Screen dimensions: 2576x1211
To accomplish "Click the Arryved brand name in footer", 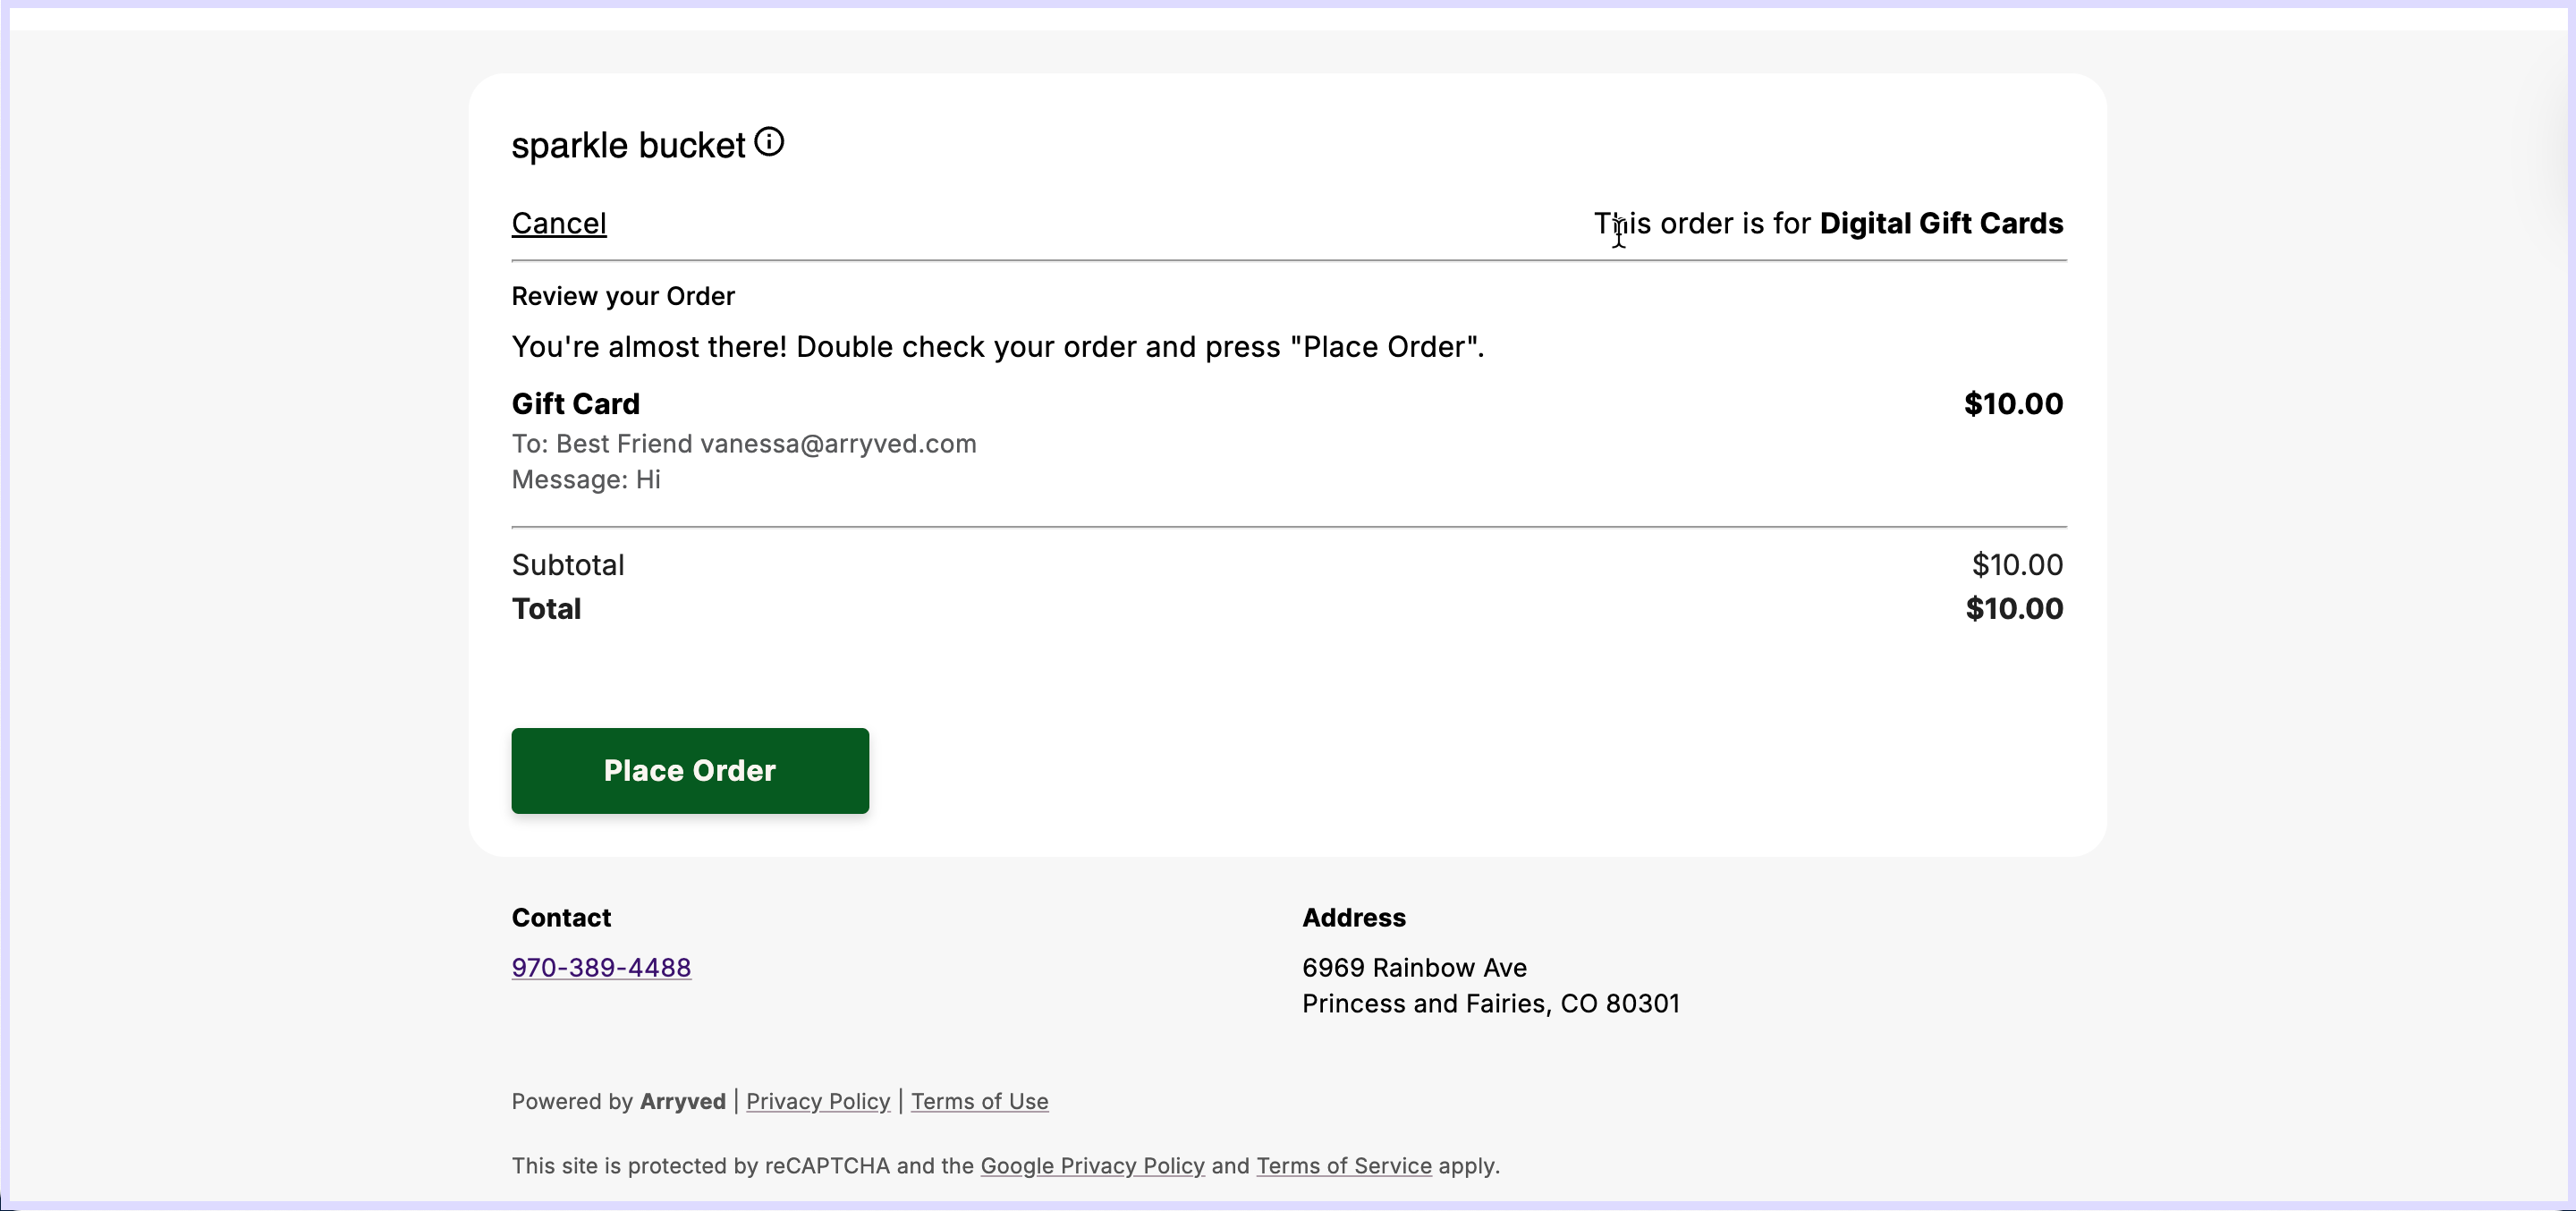I will tap(682, 1101).
